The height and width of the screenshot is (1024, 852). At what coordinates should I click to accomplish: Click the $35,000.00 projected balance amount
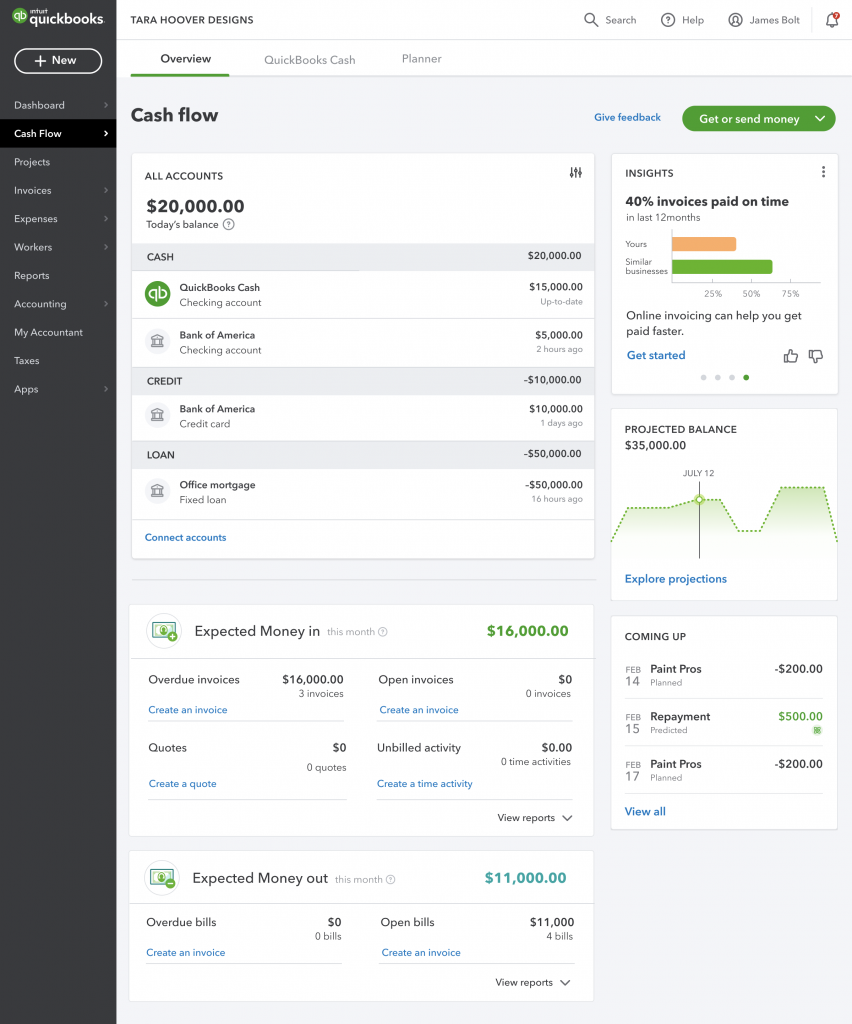[655, 445]
